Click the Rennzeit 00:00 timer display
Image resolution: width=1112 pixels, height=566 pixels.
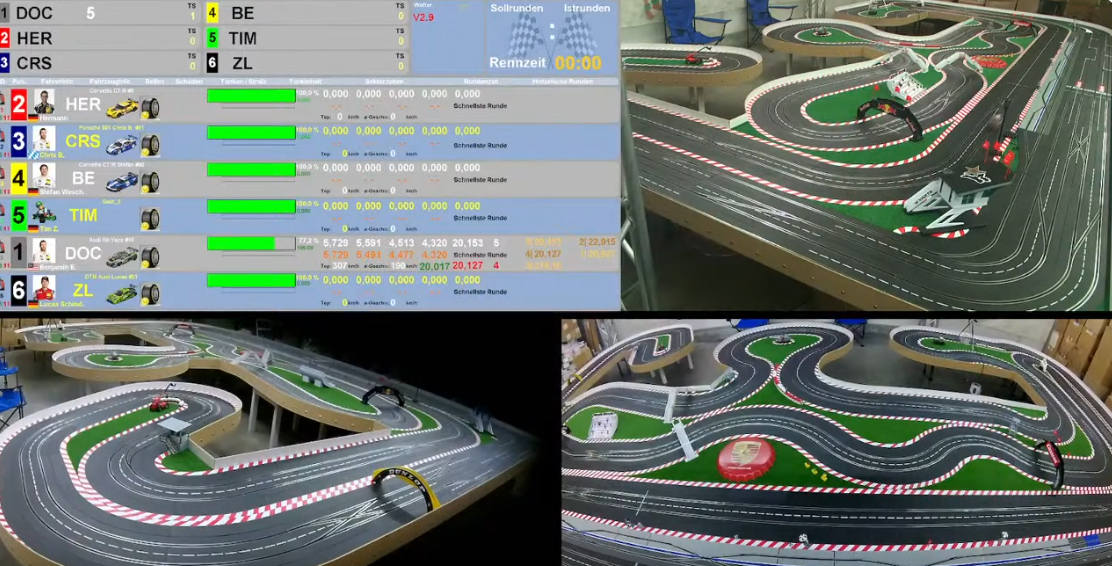(545, 63)
